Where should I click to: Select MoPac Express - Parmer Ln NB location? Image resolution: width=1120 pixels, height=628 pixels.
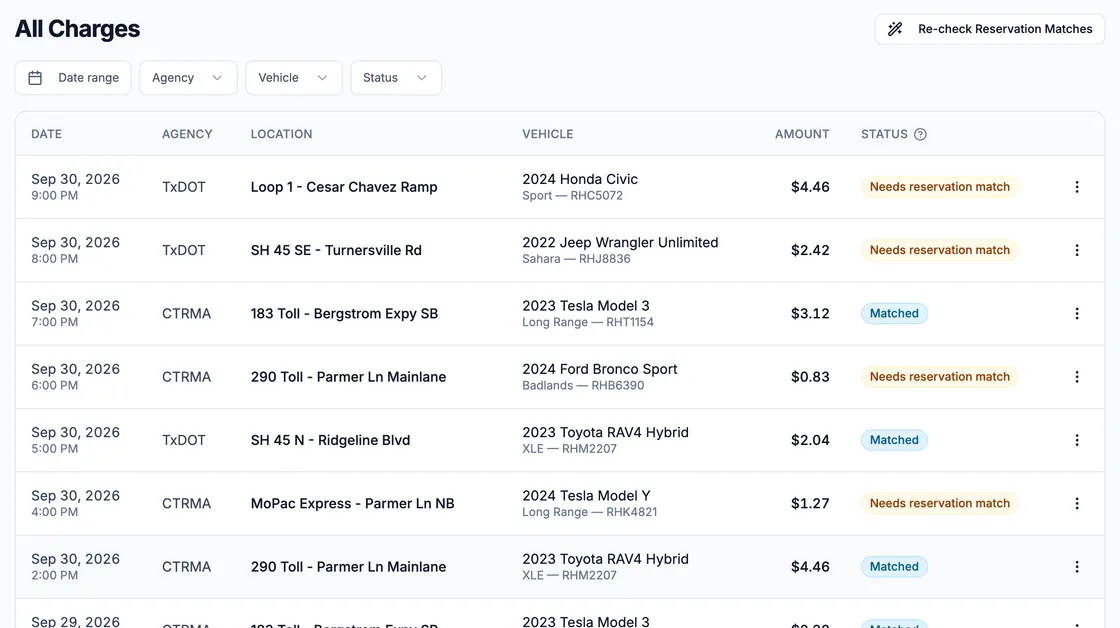point(352,504)
